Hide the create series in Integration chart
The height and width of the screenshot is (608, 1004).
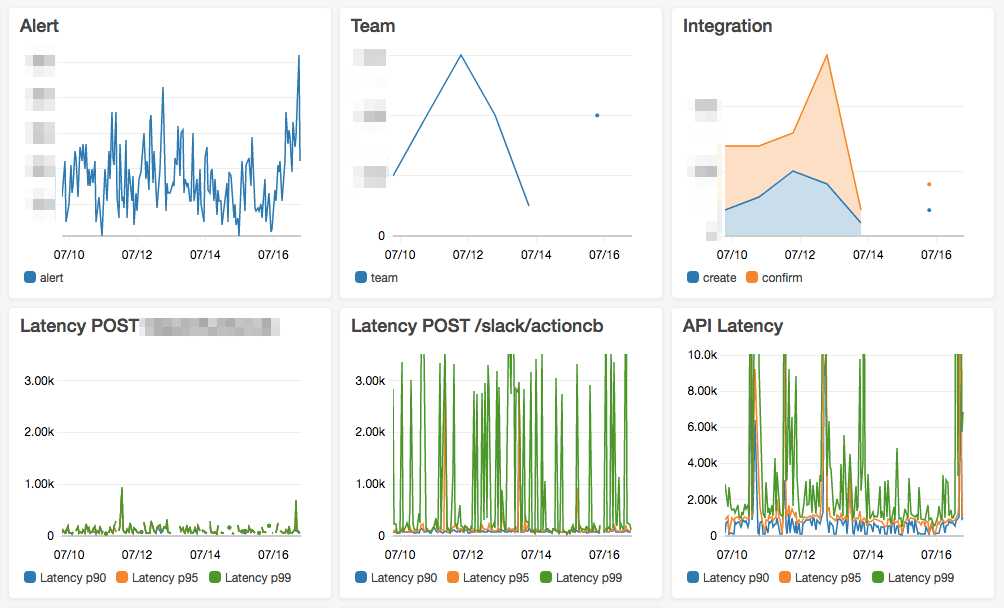tap(719, 278)
